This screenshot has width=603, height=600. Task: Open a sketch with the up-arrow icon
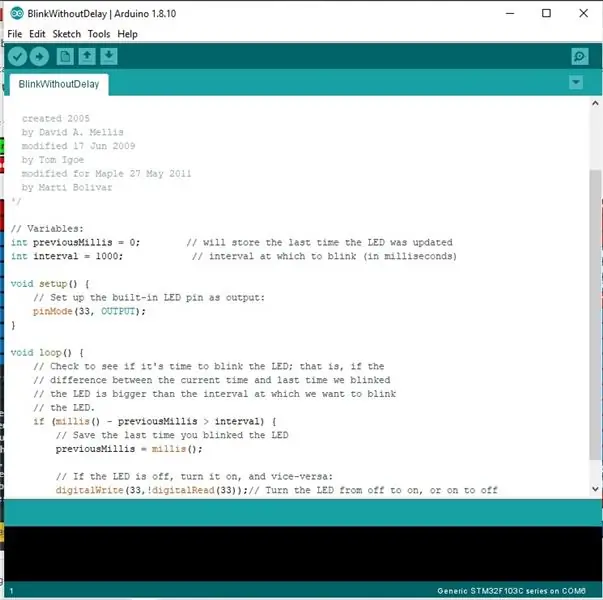[x=87, y=57]
